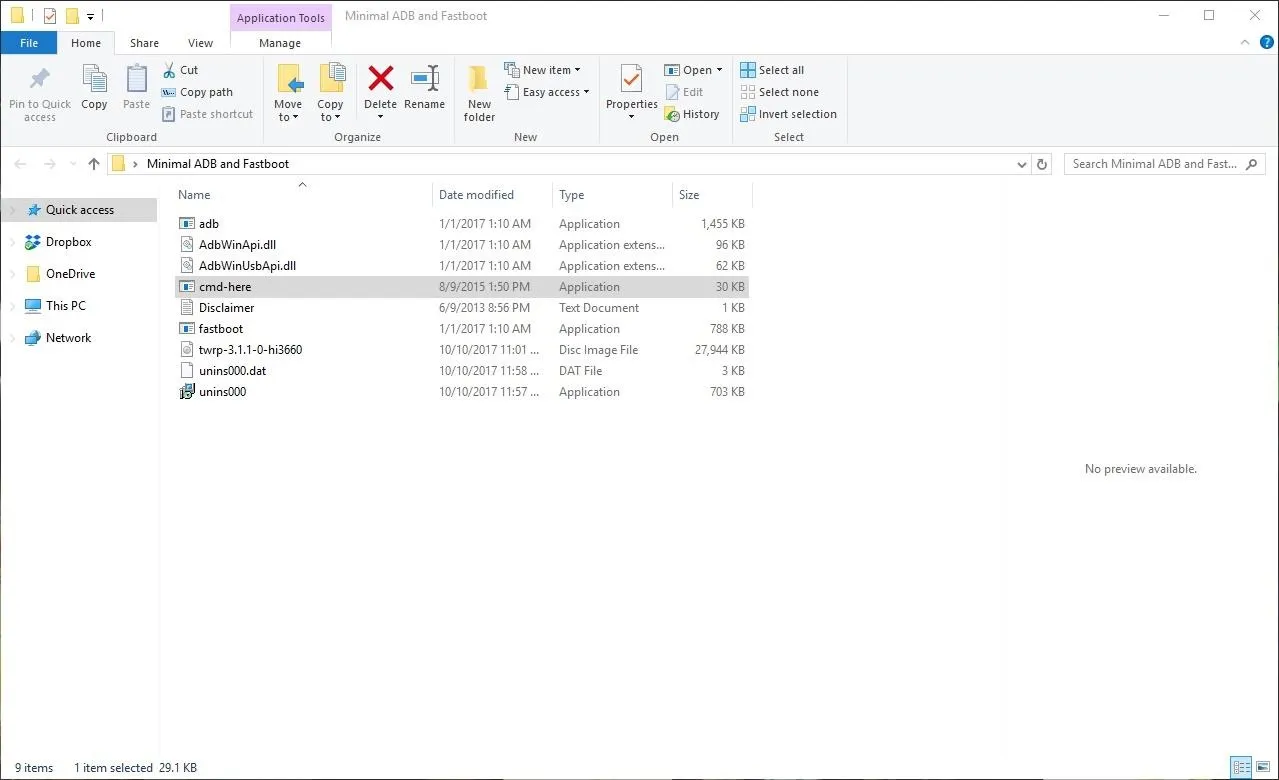
Task: Select OneDrive in navigation pane
Action: (x=70, y=274)
